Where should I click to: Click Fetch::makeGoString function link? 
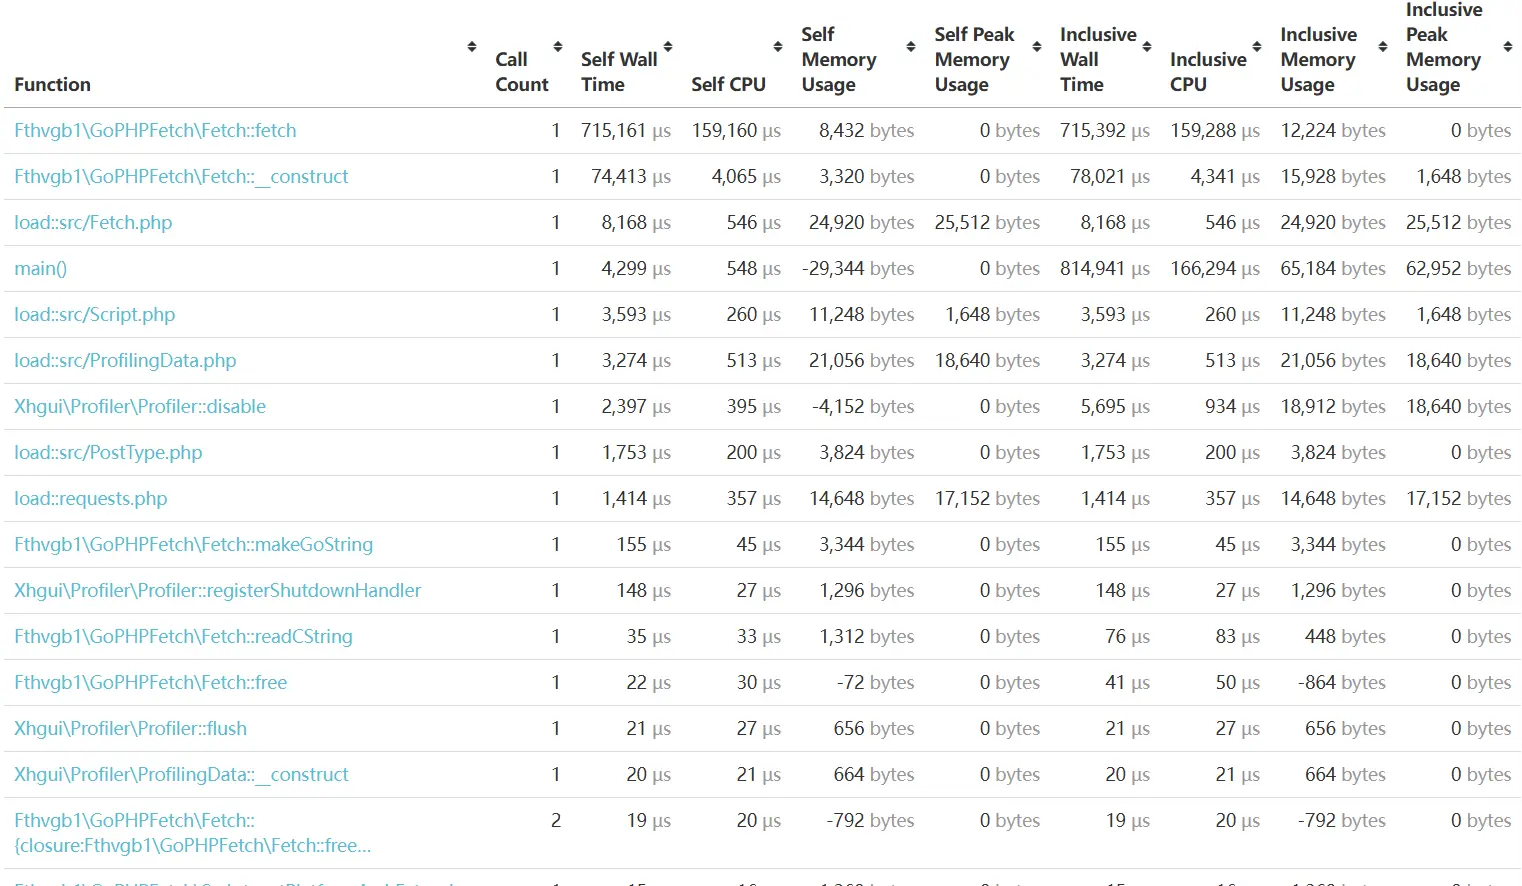(193, 545)
